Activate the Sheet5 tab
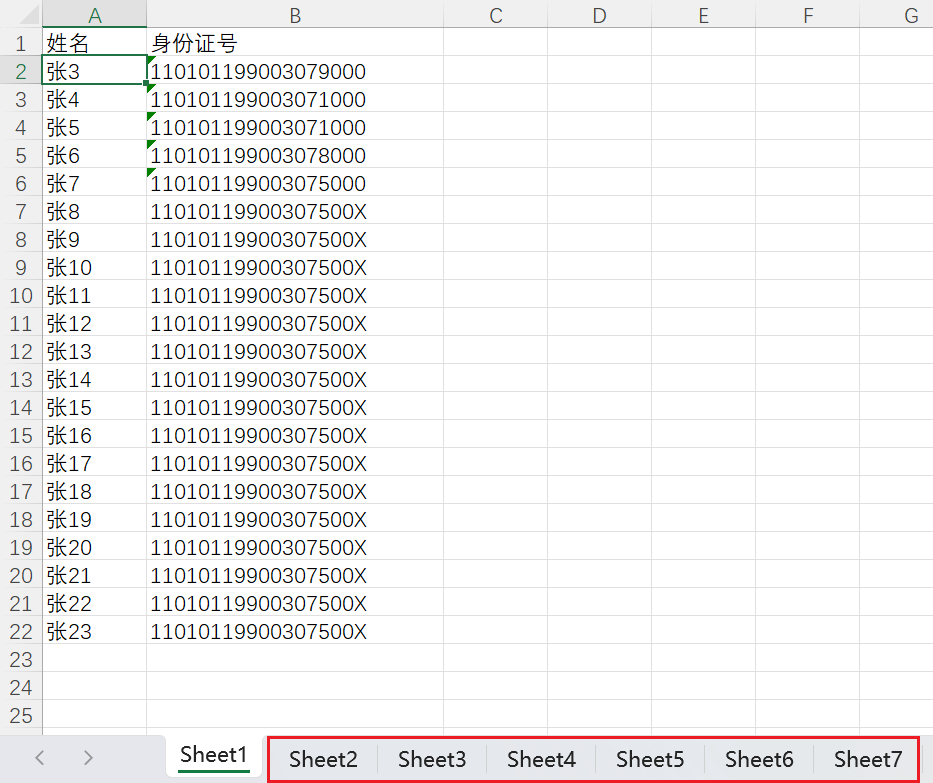The height and width of the screenshot is (783, 933). coord(650,759)
